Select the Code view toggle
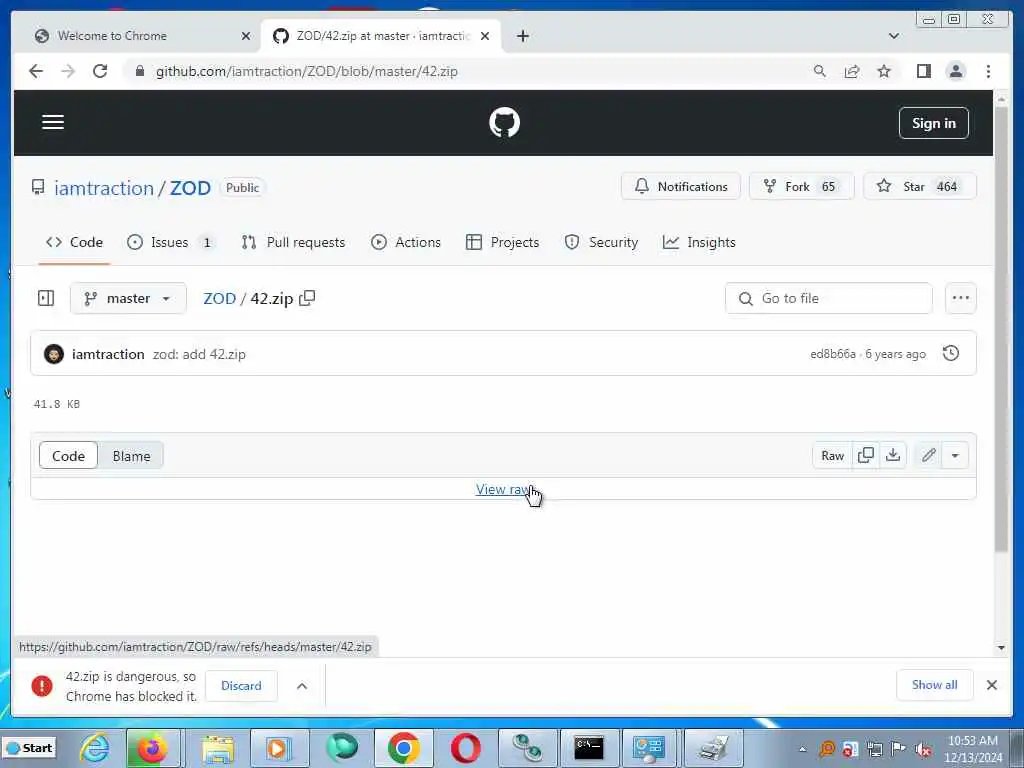This screenshot has width=1024, height=768. point(69,456)
